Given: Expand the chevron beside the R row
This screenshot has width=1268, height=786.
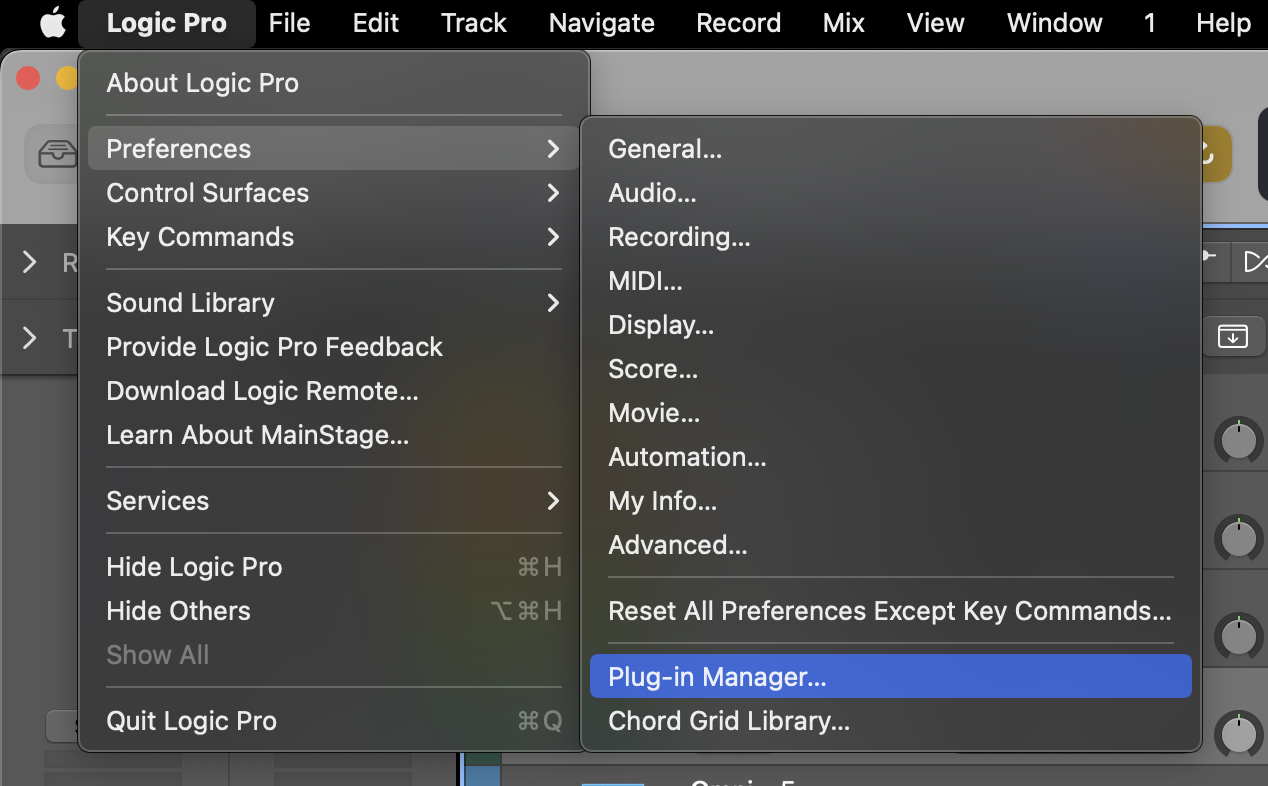Looking at the screenshot, I should click(30, 263).
